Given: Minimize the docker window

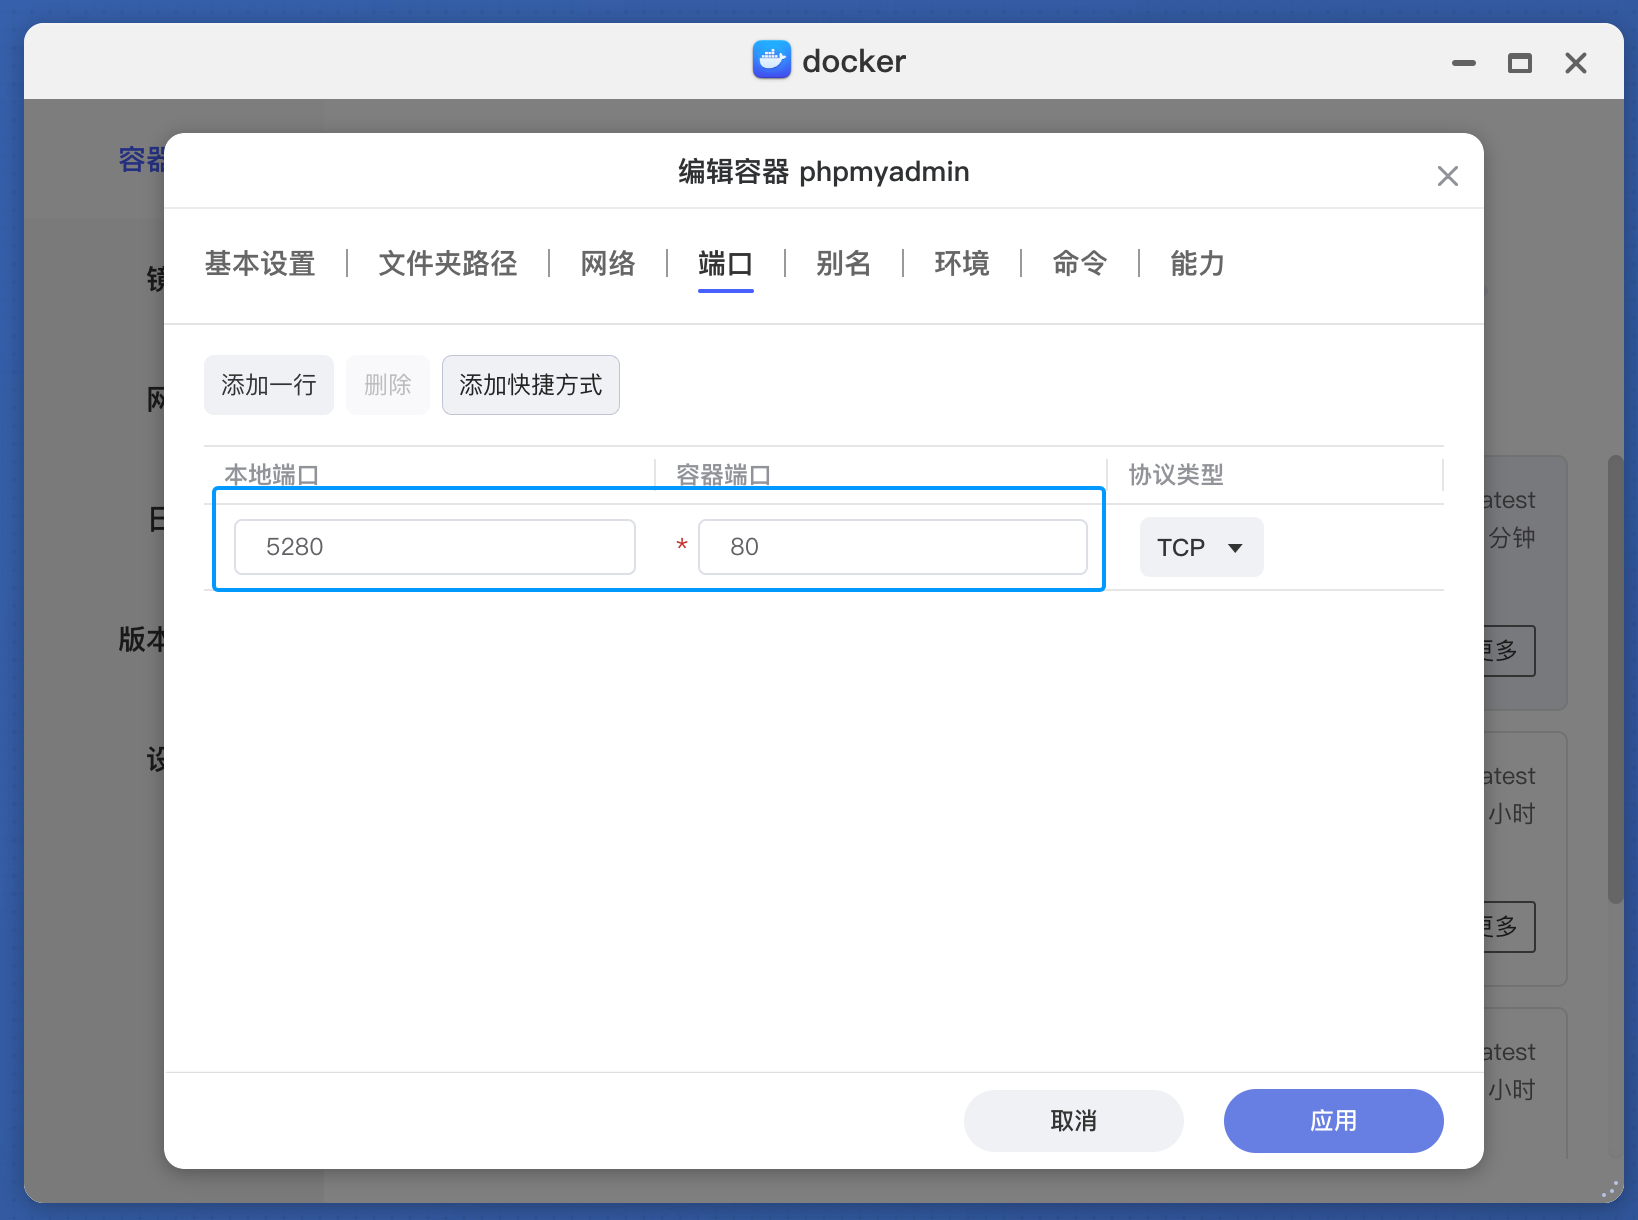Looking at the screenshot, I should [x=1464, y=63].
